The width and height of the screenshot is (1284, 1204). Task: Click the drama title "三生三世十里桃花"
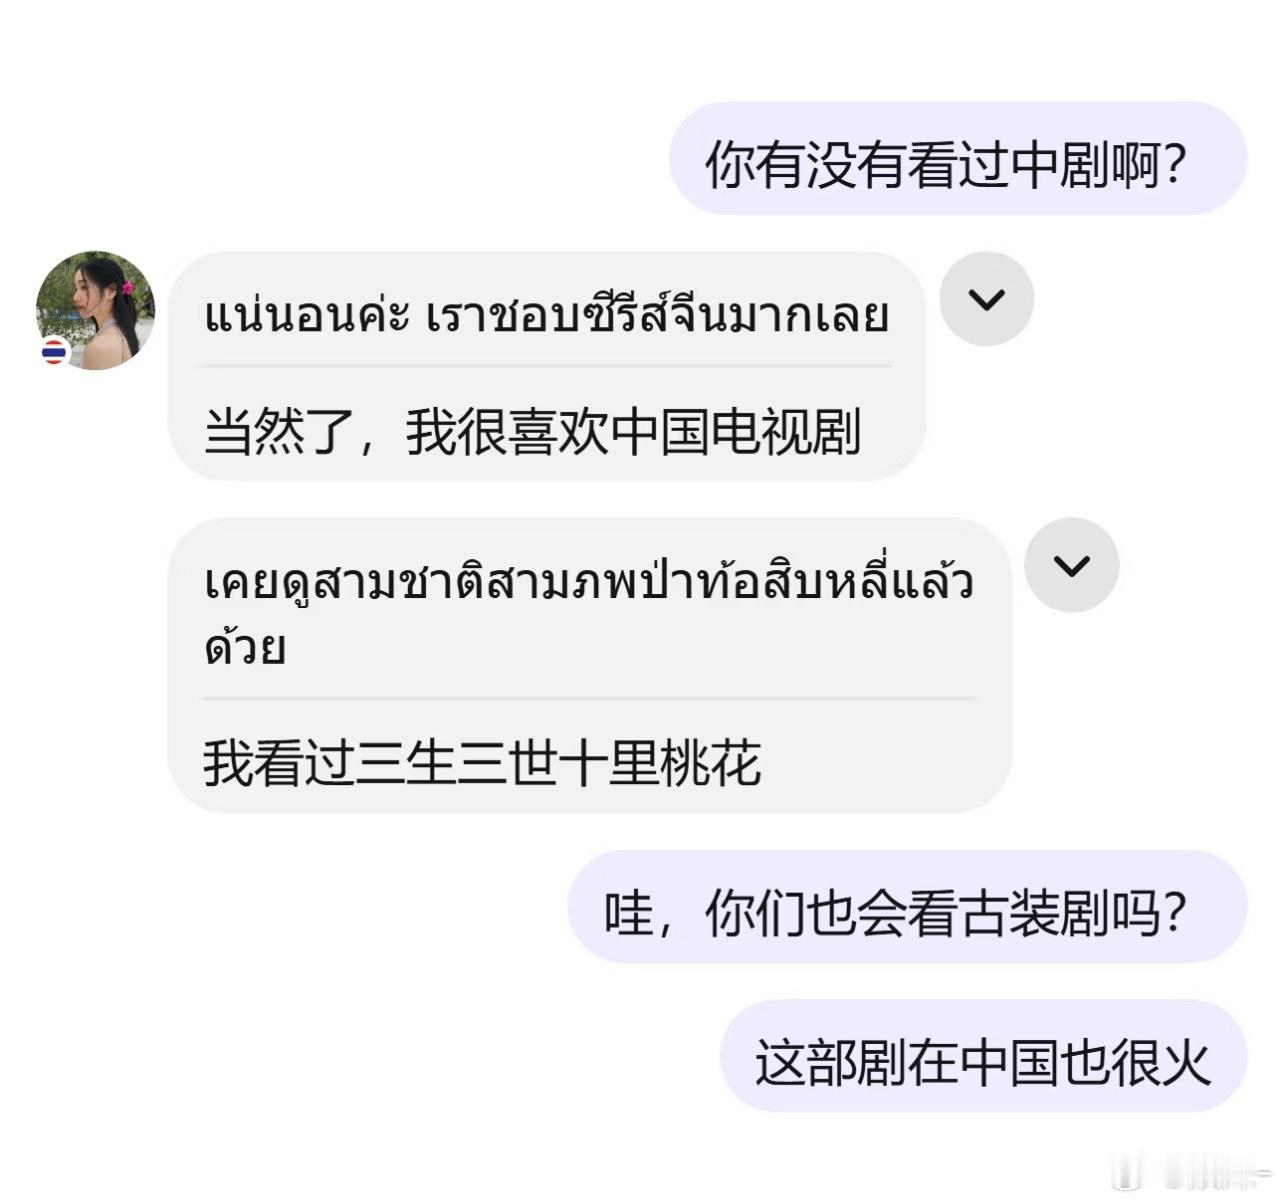coord(558,764)
